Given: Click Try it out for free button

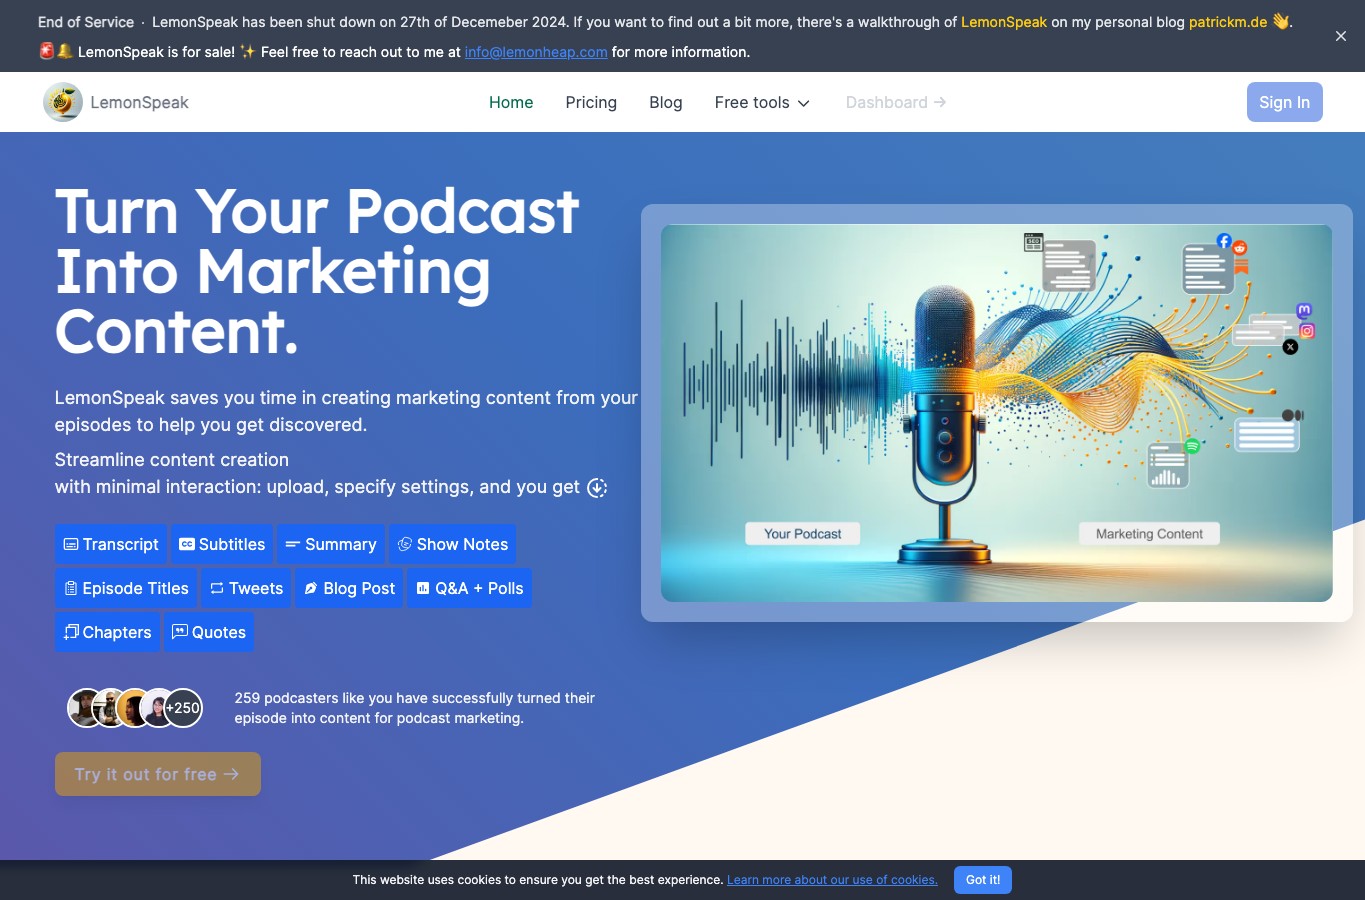Looking at the screenshot, I should (158, 774).
